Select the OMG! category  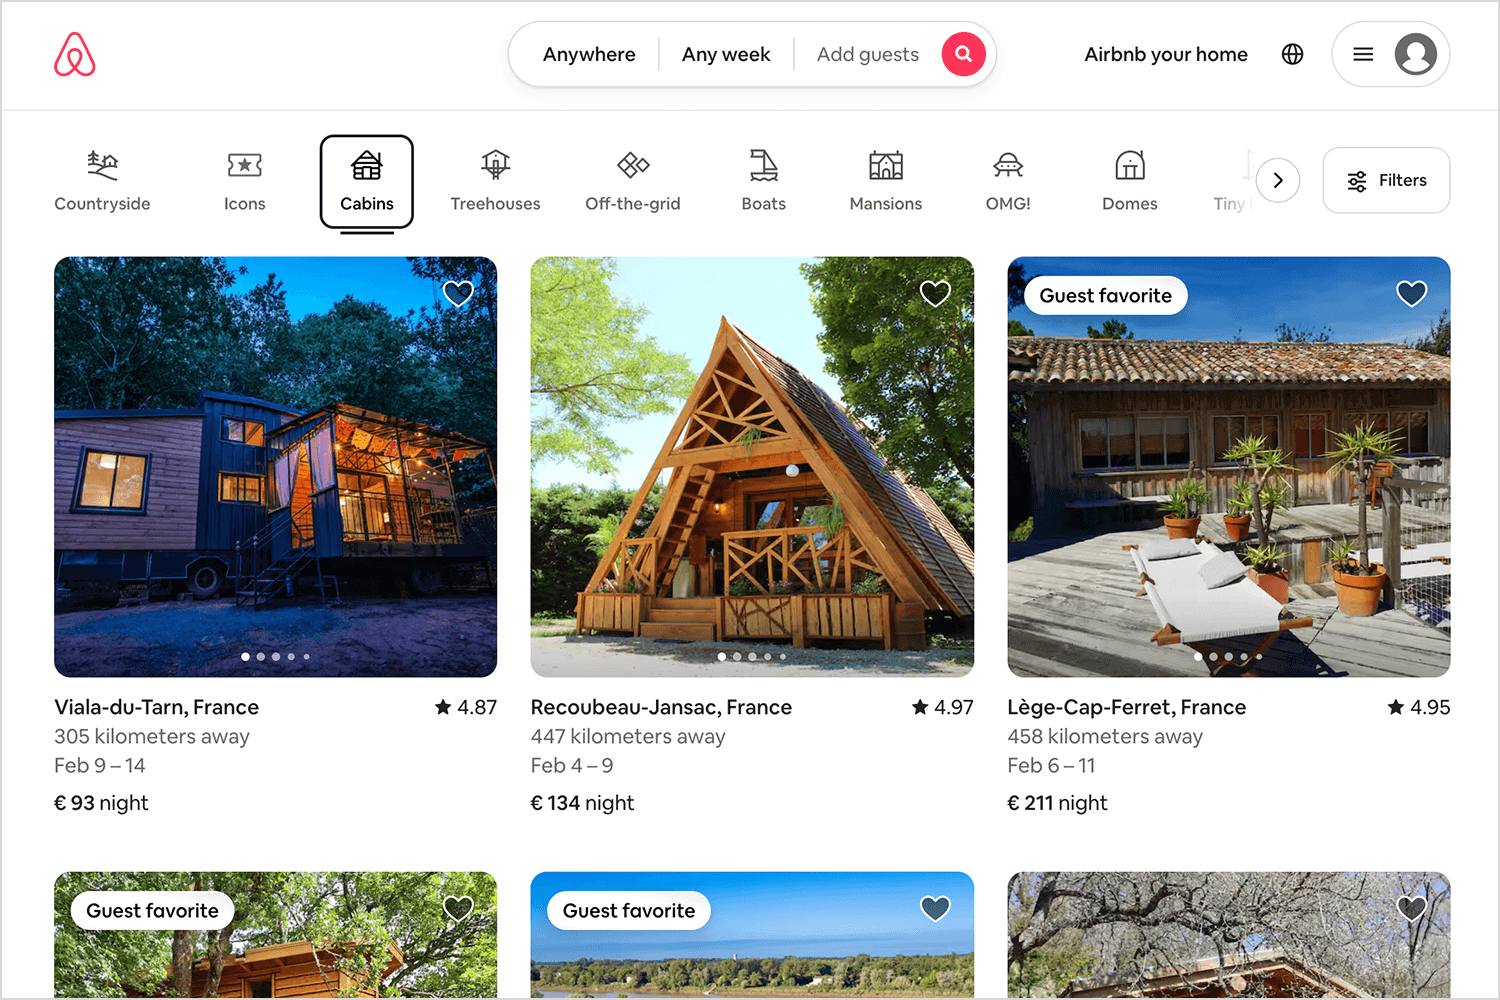1008,182
